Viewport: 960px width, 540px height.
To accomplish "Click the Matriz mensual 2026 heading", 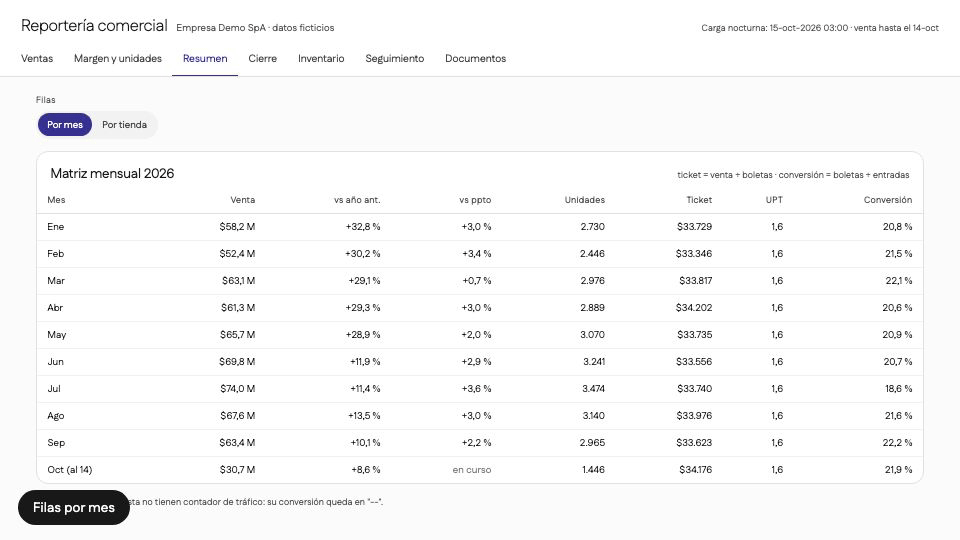I will point(112,173).
